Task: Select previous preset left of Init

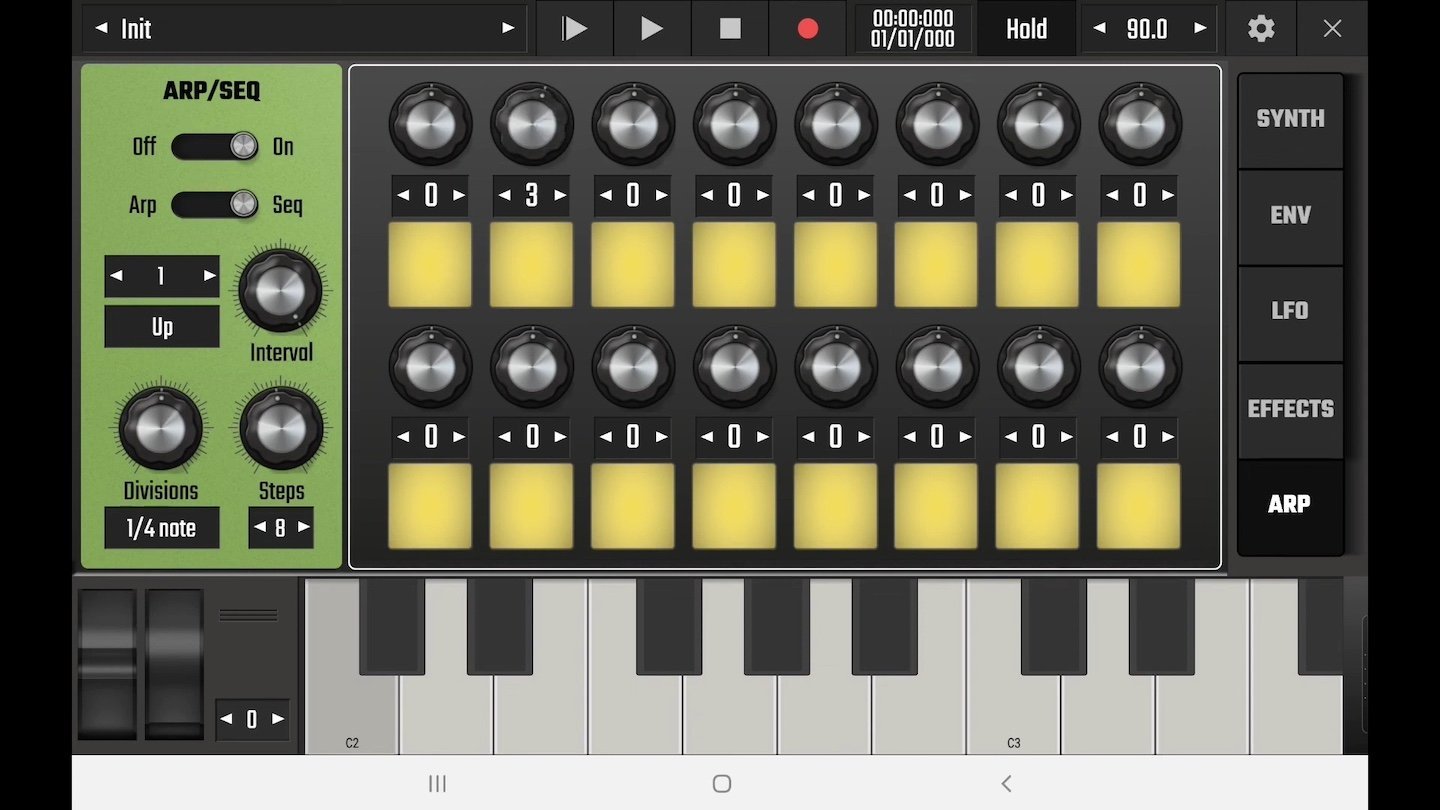Action: 101,29
